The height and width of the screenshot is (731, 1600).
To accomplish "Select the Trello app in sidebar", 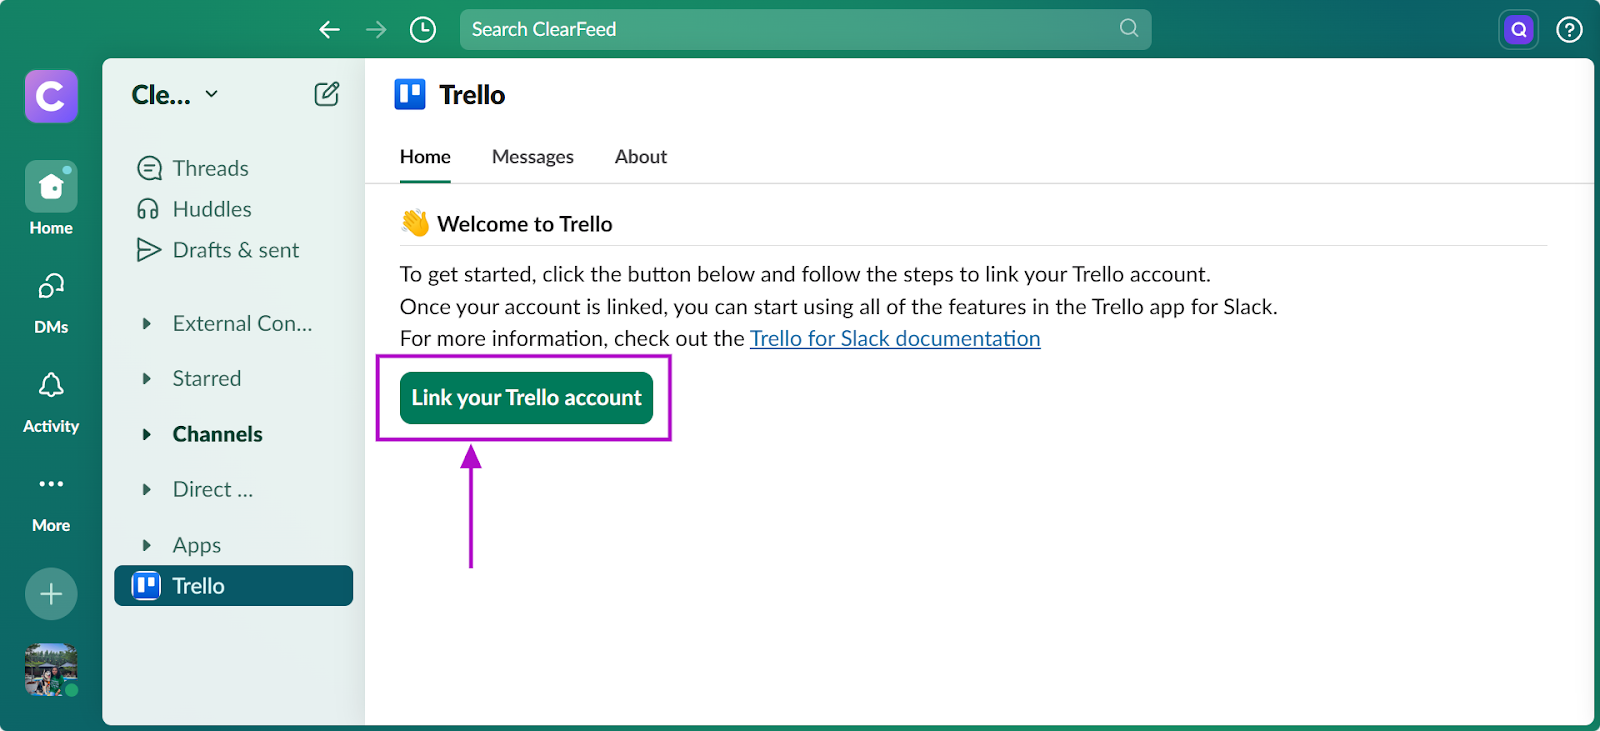I will tap(234, 586).
